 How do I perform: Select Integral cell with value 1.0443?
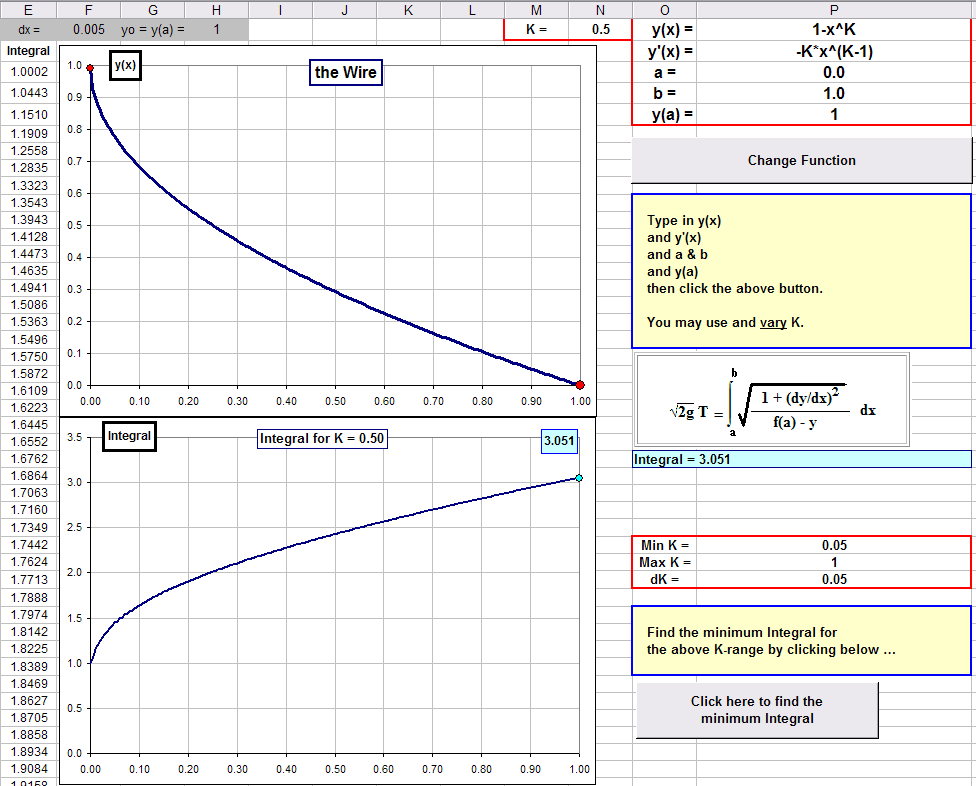pos(29,93)
